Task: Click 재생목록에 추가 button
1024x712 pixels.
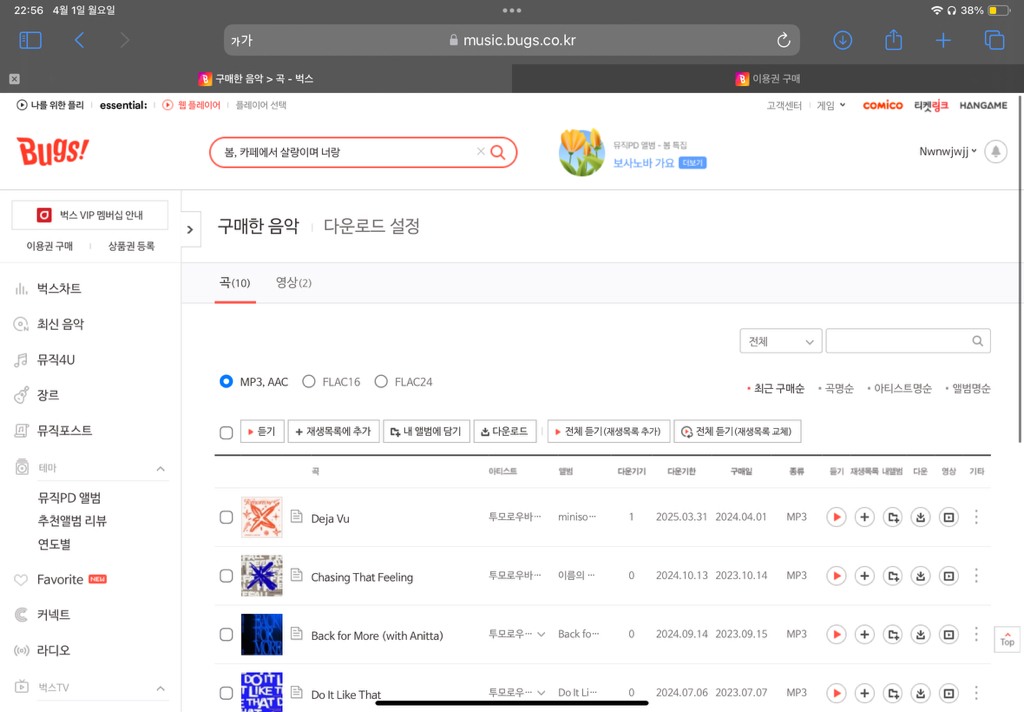Action: [333, 431]
